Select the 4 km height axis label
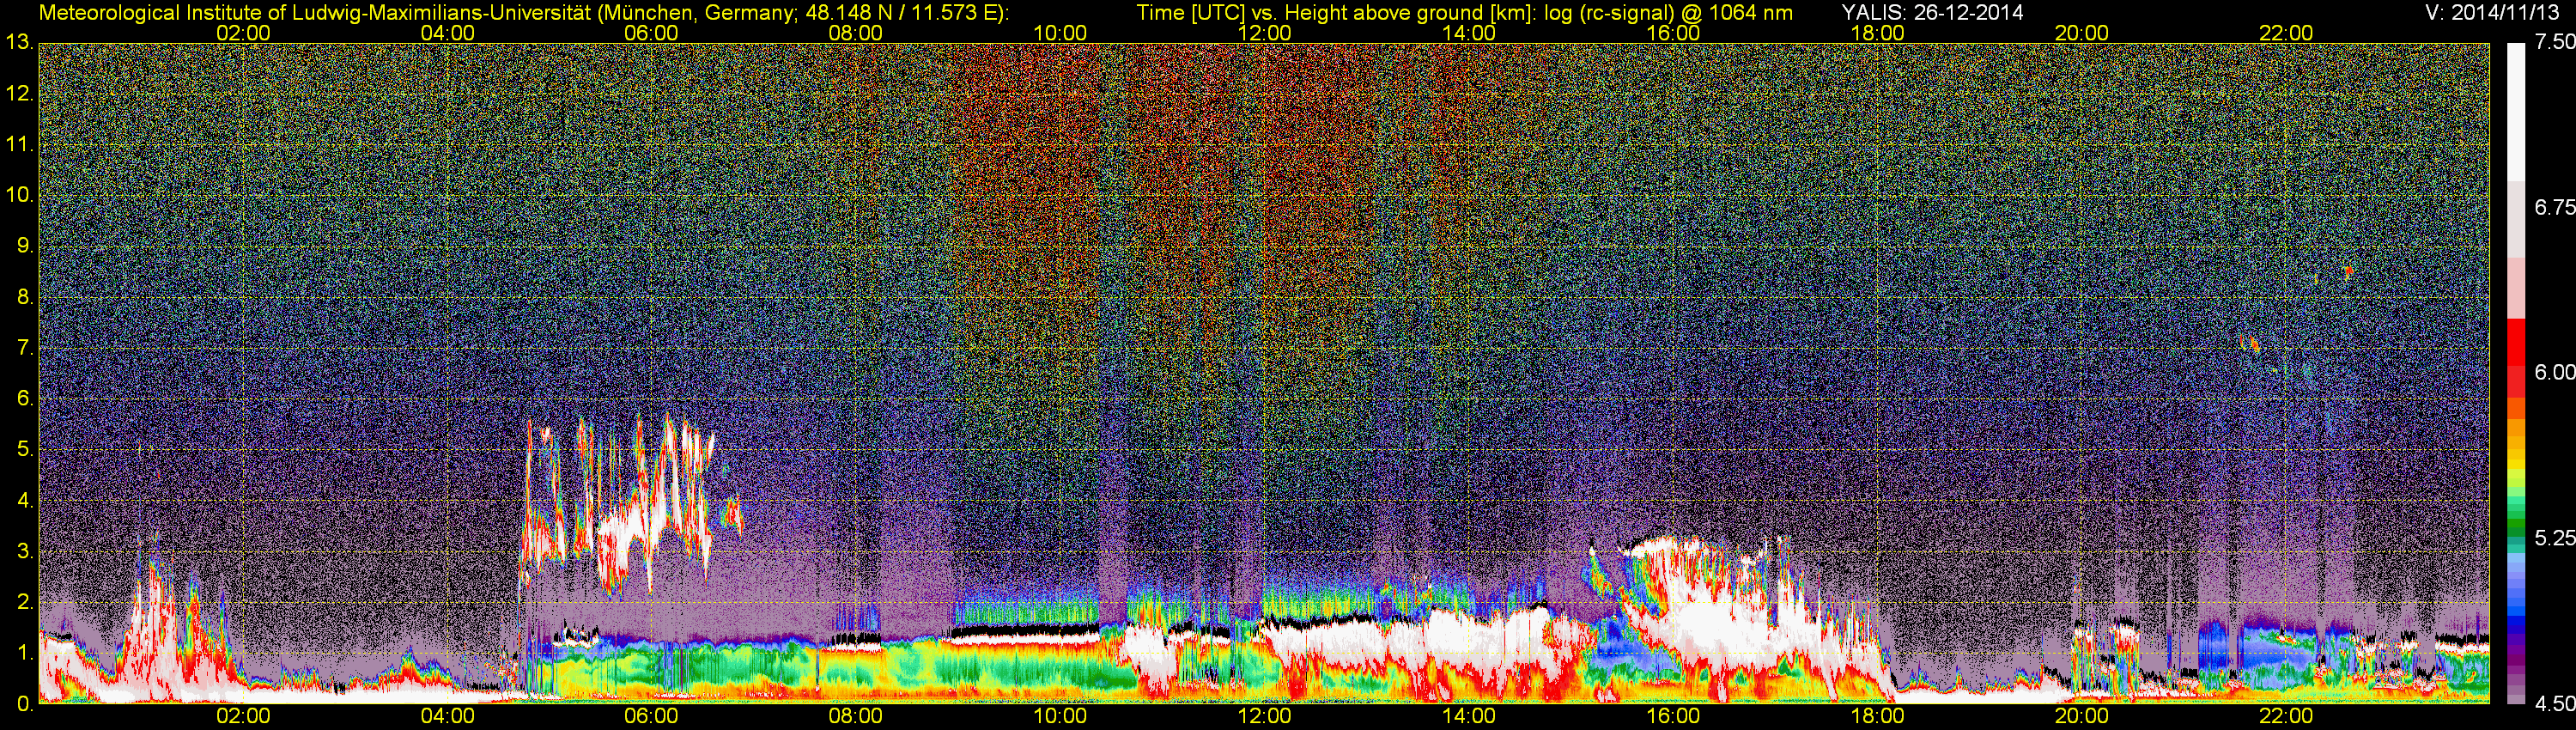The height and width of the screenshot is (730, 2576). click(x=25, y=500)
